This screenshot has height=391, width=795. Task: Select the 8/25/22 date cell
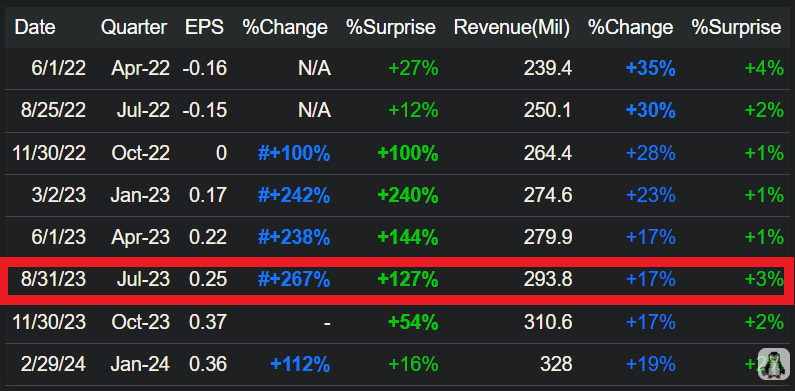coord(53,110)
